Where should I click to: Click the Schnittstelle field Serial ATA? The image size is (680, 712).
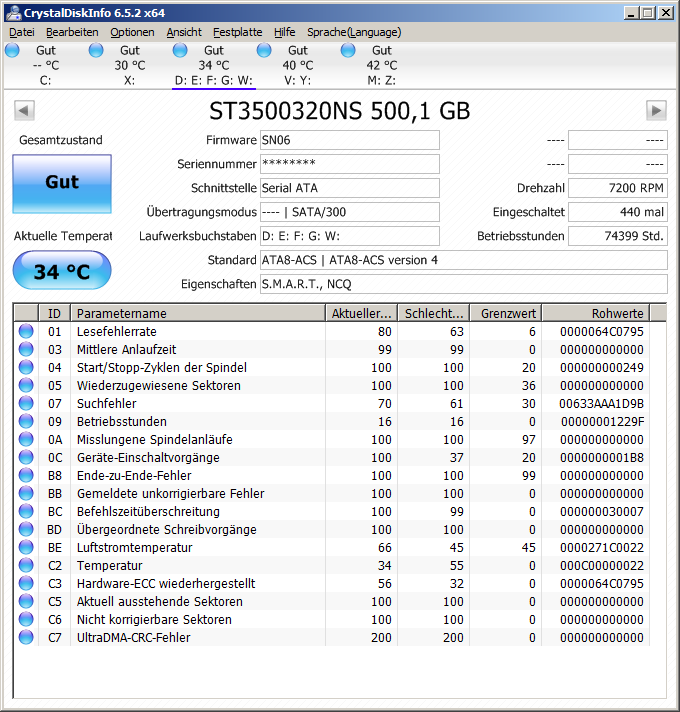coord(350,188)
